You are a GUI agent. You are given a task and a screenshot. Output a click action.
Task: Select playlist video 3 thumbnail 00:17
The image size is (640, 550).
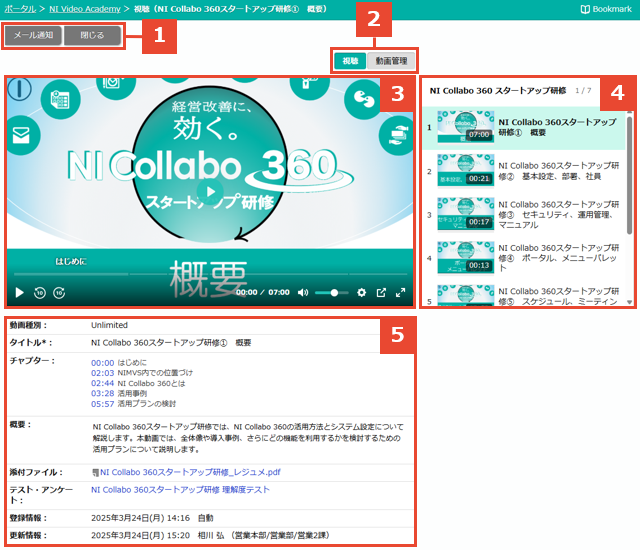coord(466,214)
